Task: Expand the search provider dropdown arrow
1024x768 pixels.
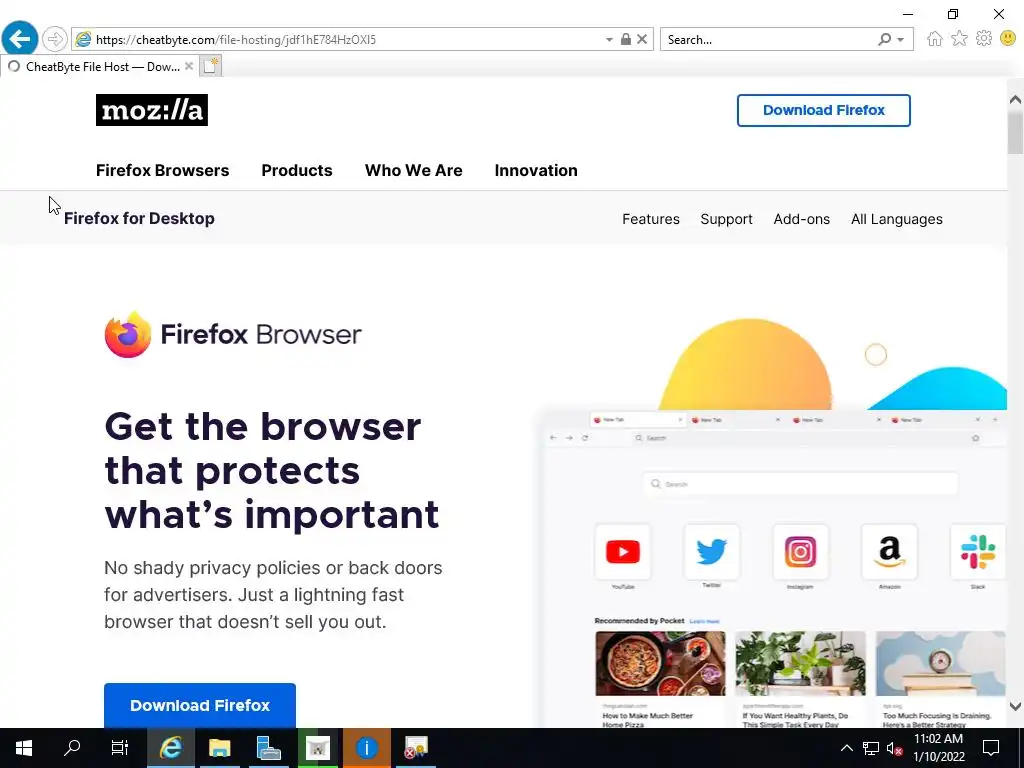Action: pyautogui.click(x=901, y=40)
